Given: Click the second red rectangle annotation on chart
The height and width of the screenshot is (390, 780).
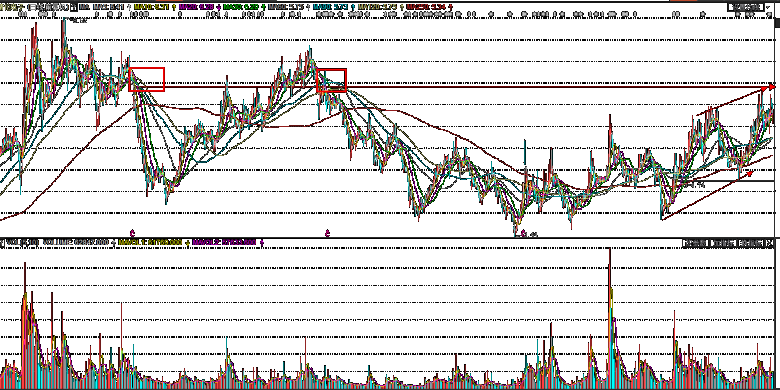Looking at the screenshot, I should 331,81.
